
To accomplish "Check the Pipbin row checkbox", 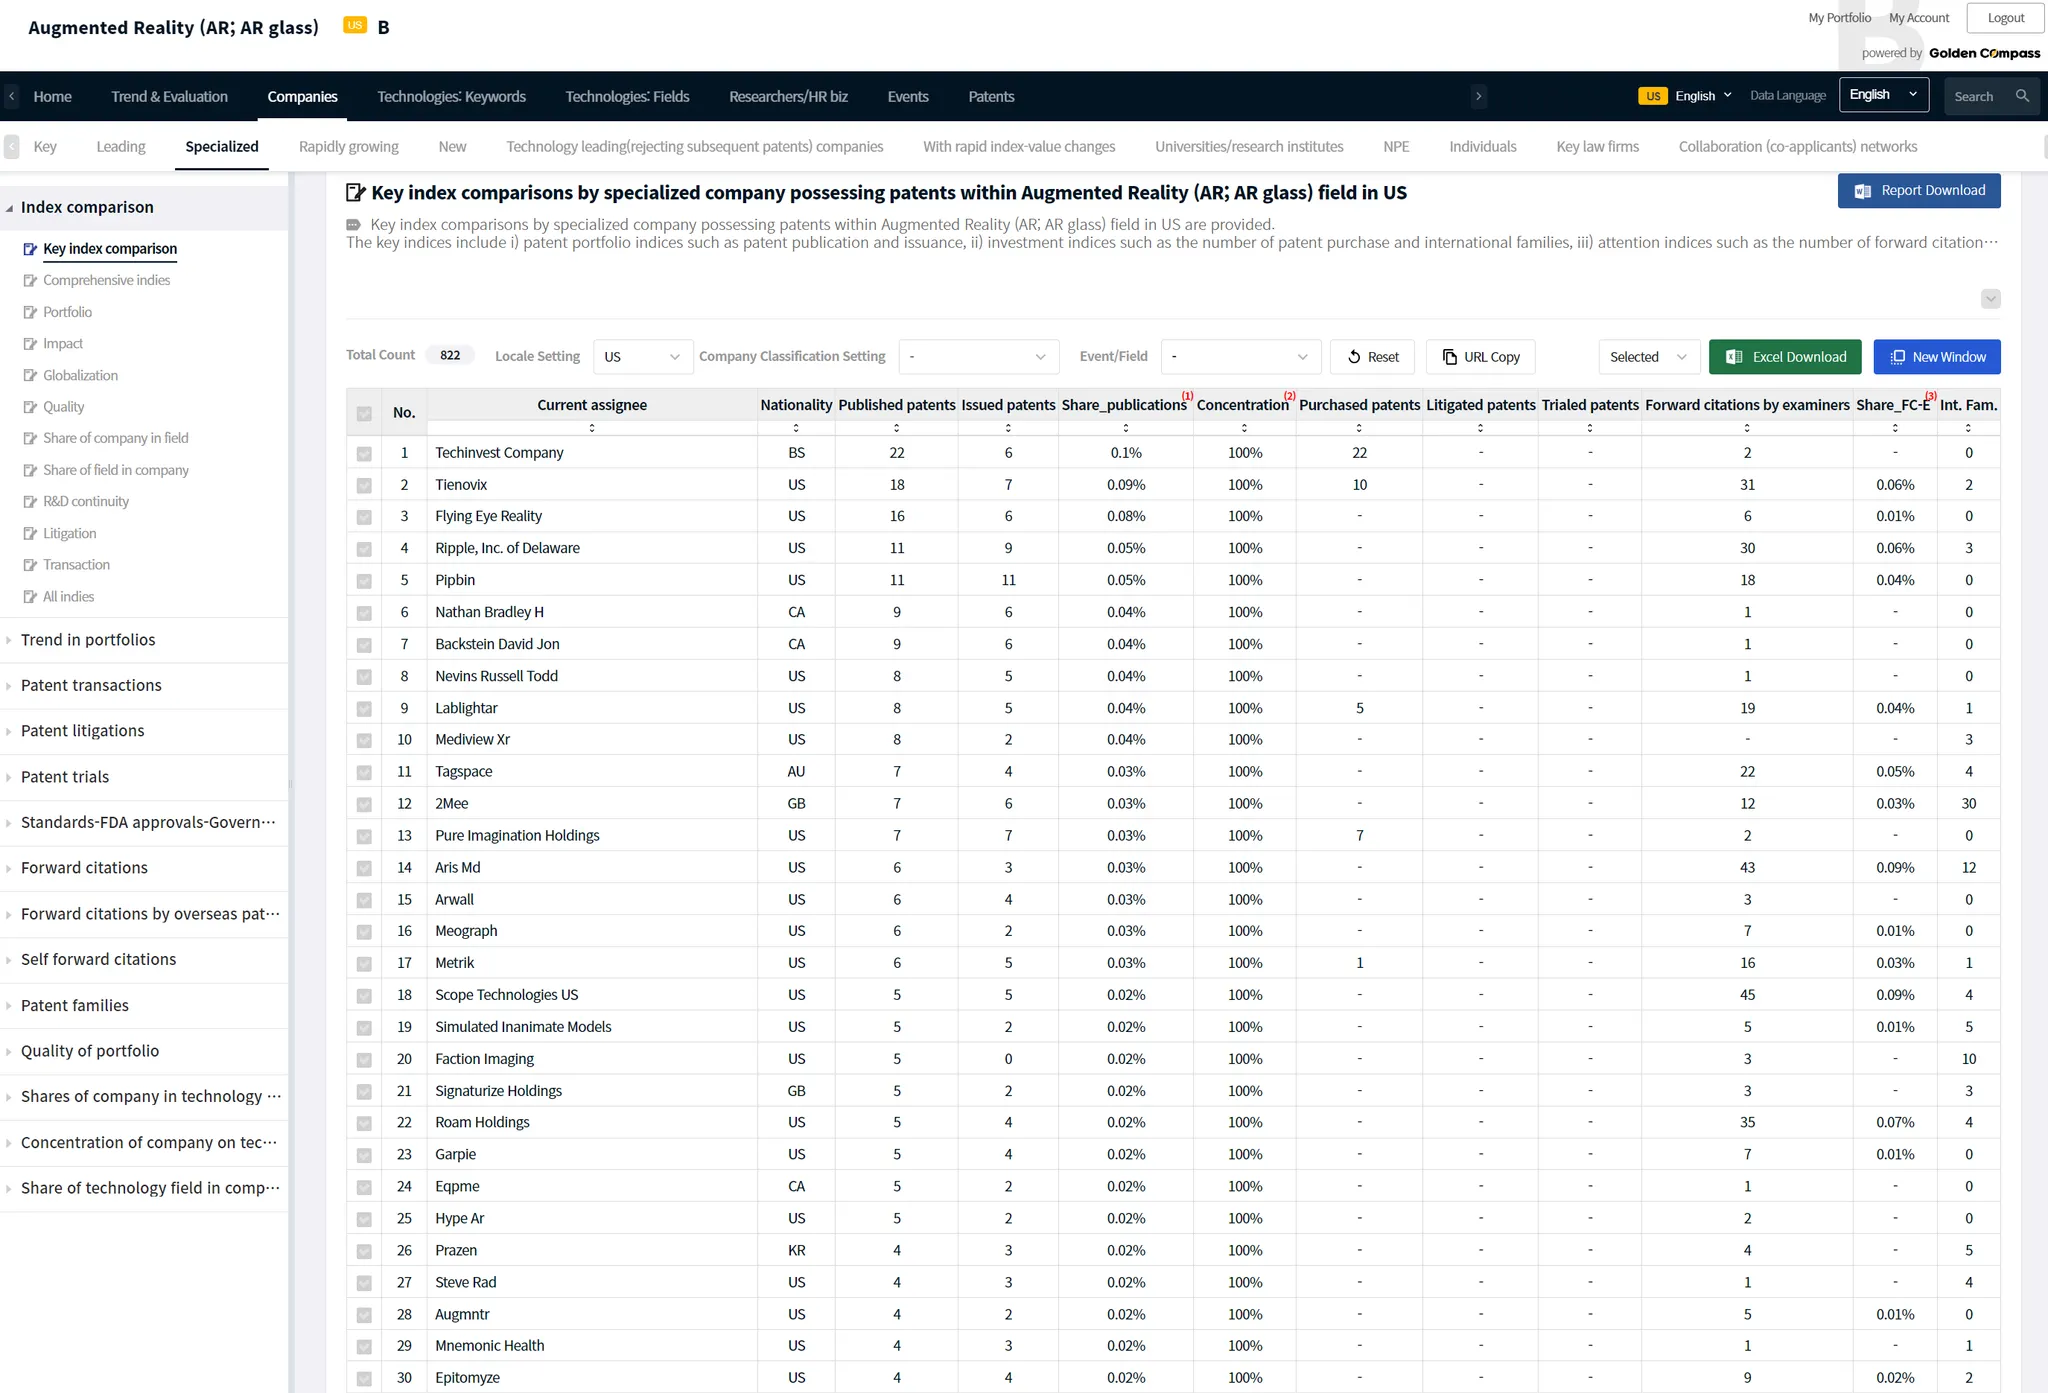I will [364, 580].
